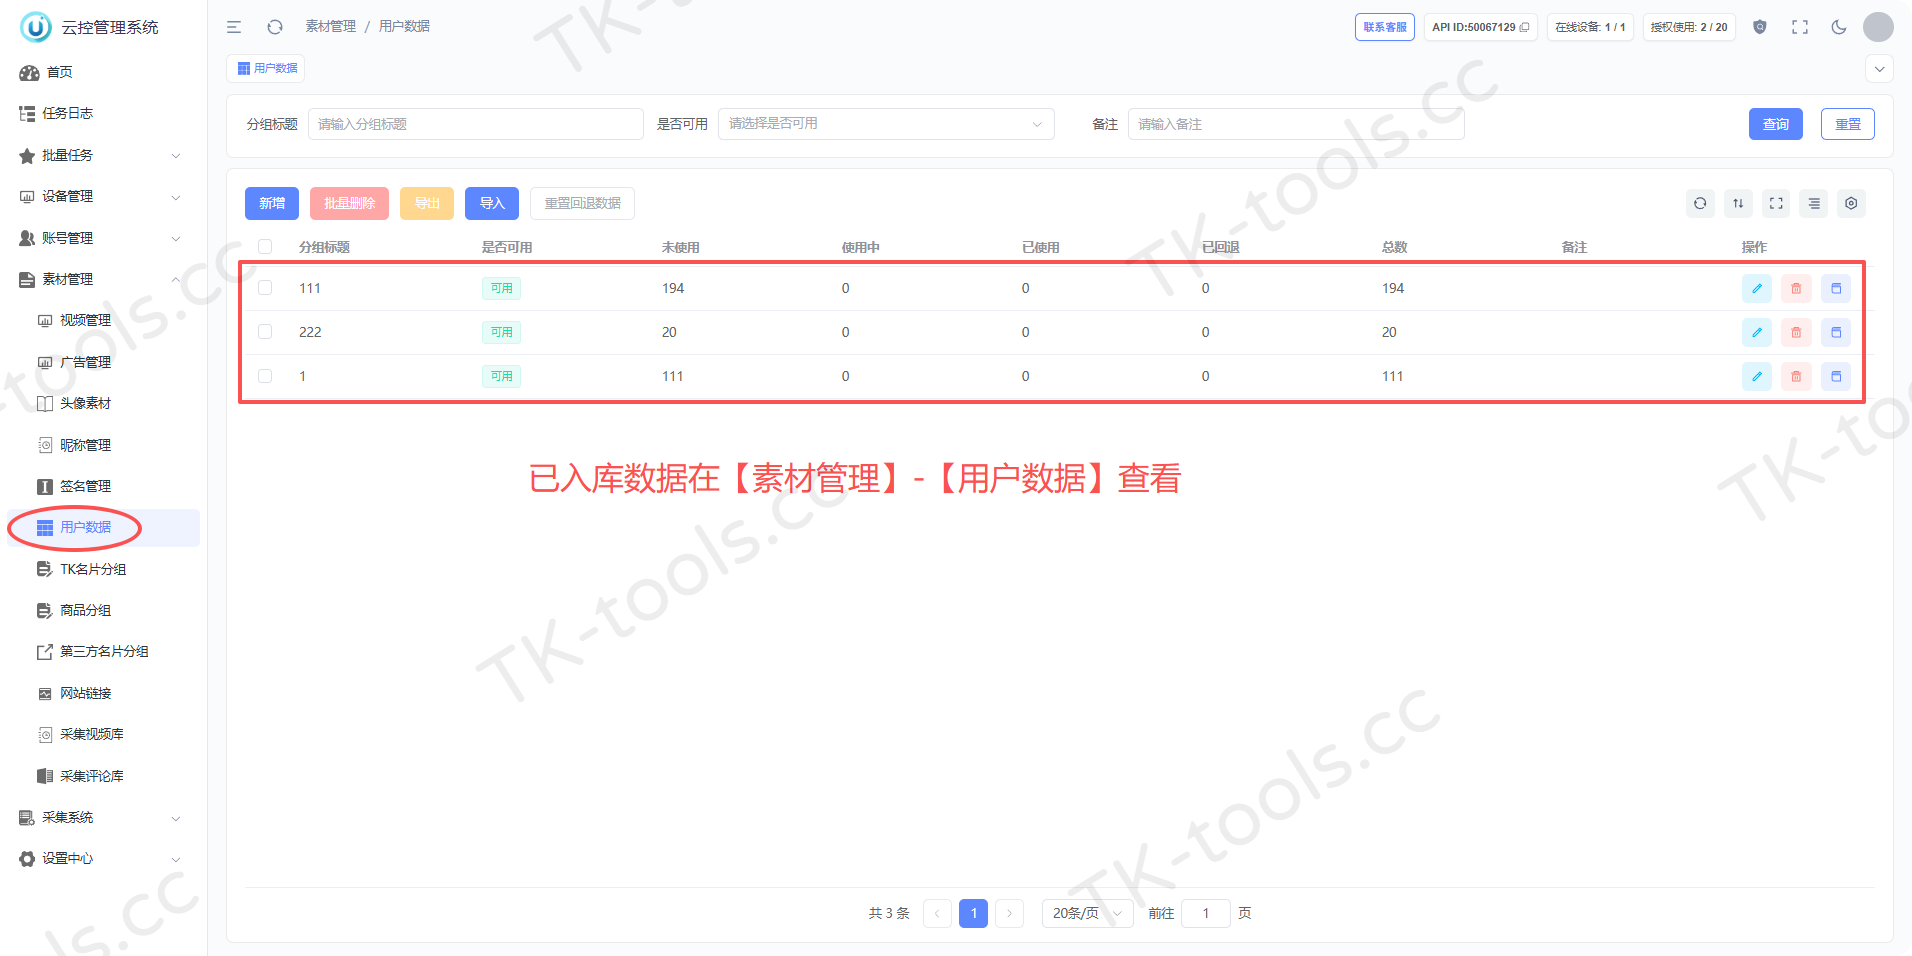Open the tabs dropdown chevron at top right

1879,69
